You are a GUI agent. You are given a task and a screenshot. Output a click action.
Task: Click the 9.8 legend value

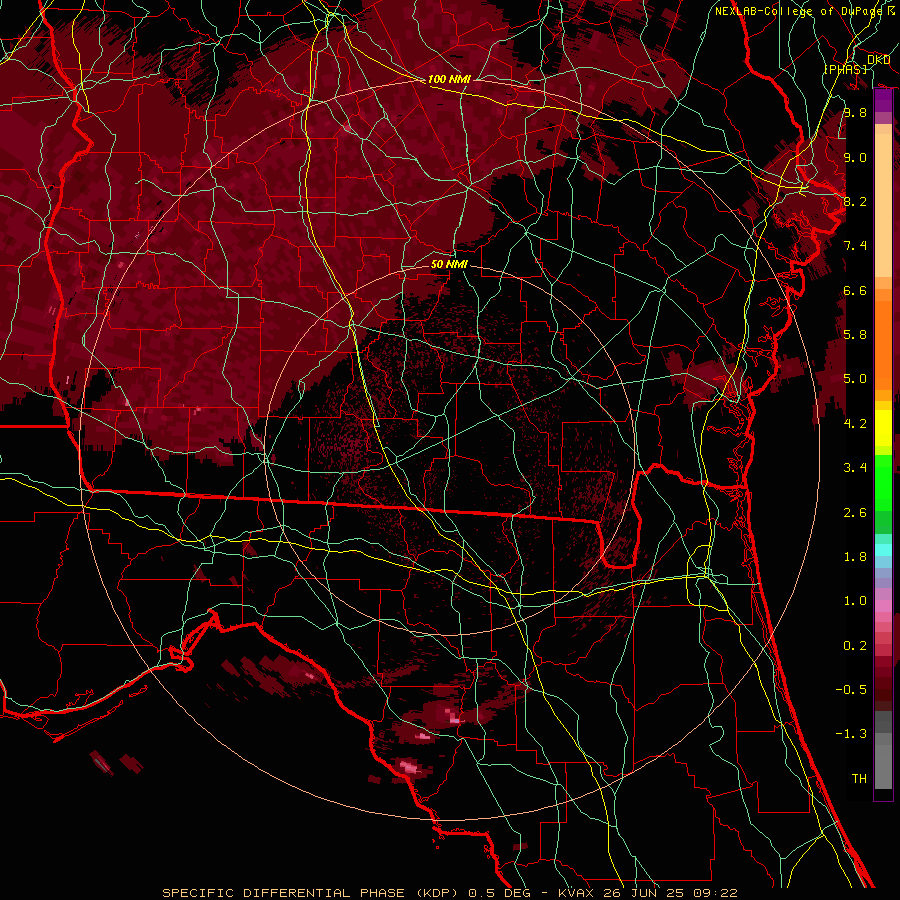[855, 112]
